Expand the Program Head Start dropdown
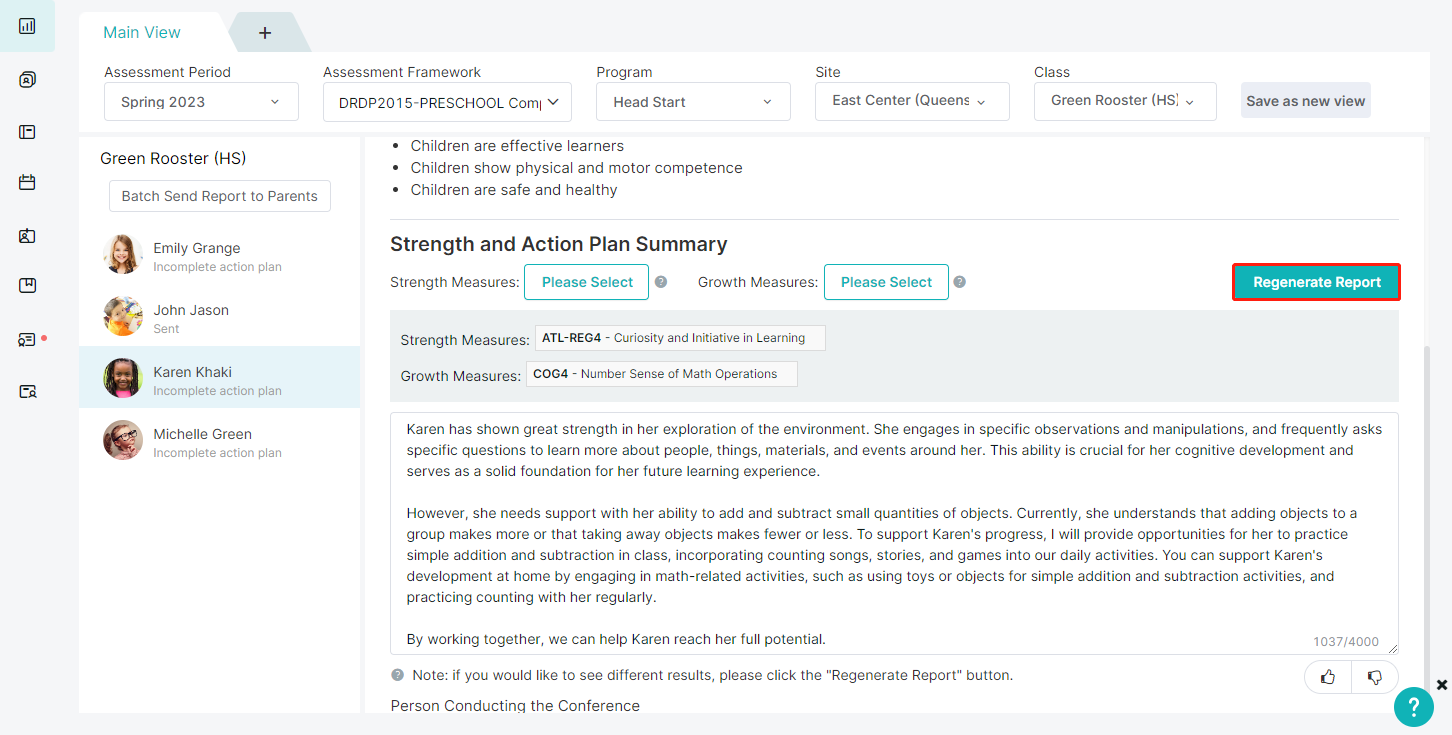This screenshot has width=1452, height=735. 694,102
